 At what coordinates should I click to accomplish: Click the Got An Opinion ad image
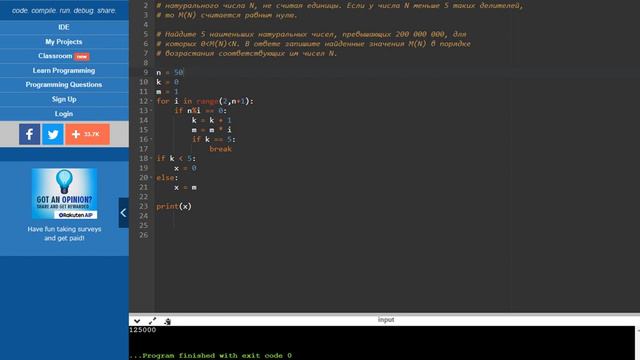tap(64, 193)
